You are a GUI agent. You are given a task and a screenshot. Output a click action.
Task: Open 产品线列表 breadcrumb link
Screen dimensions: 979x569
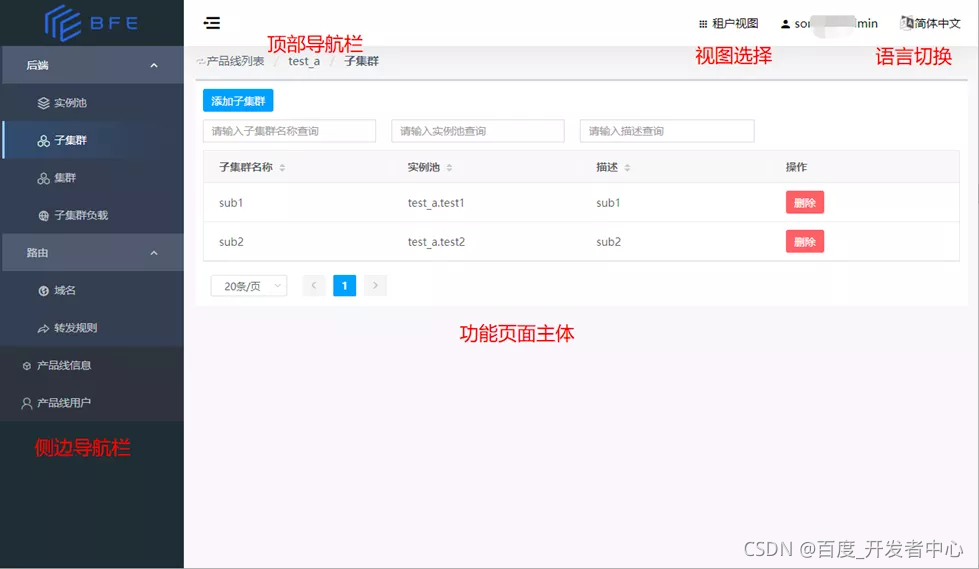(x=235, y=61)
